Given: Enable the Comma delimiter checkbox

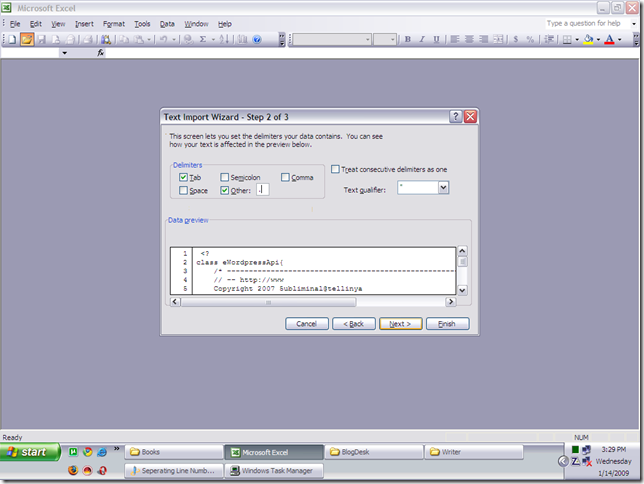Looking at the screenshot, I should click(285, 177).
